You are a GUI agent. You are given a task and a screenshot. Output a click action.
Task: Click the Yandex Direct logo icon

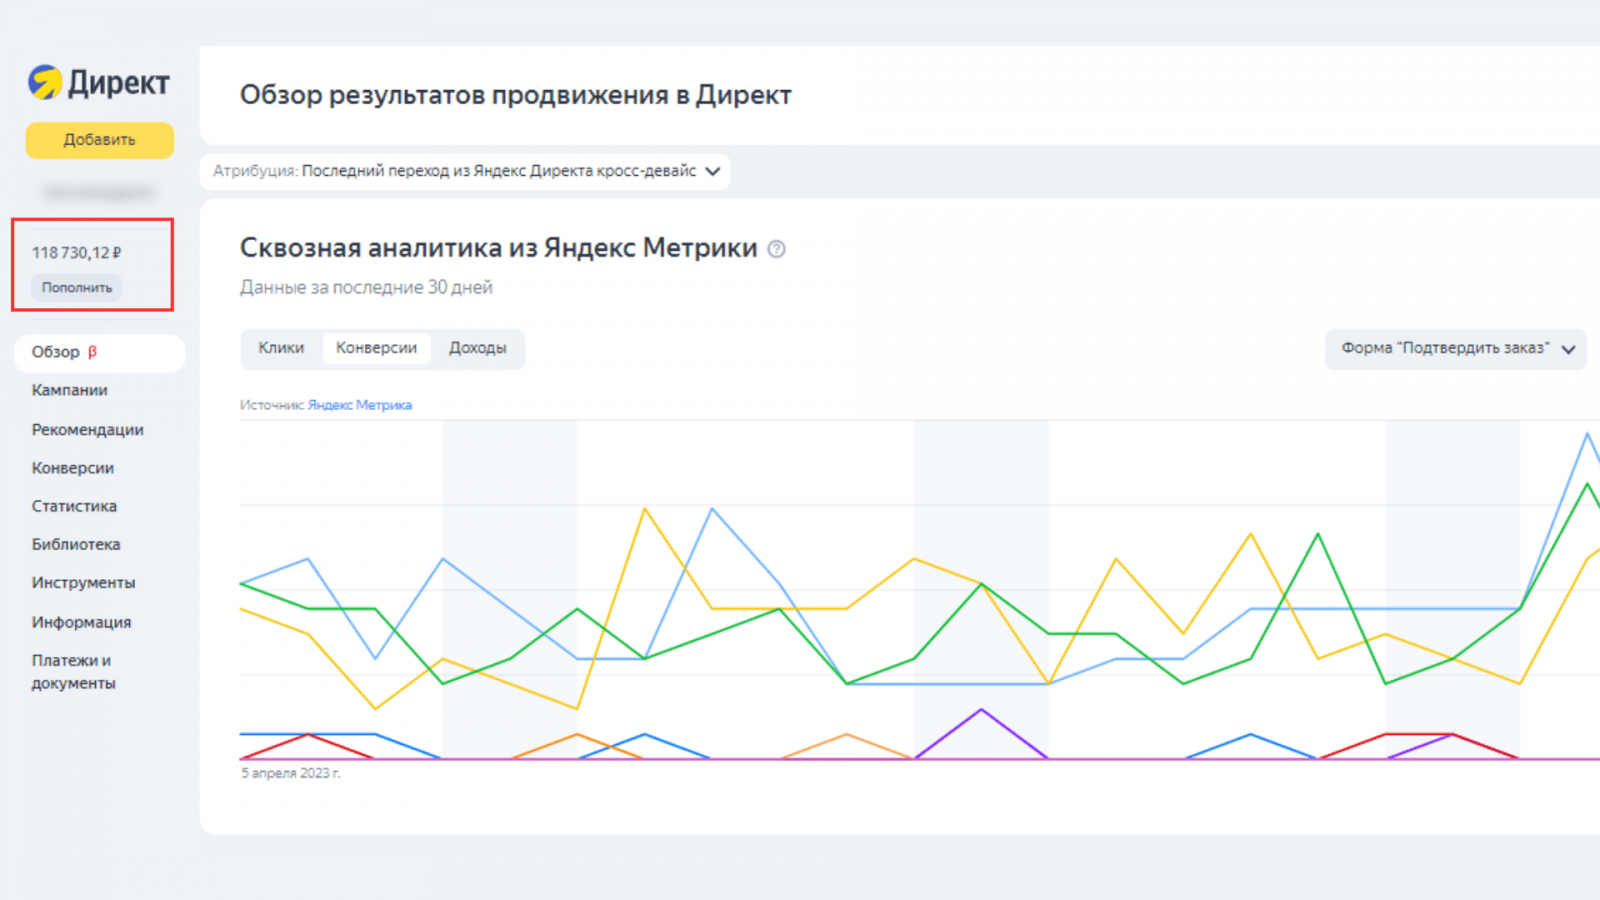[x=45, y=82]
